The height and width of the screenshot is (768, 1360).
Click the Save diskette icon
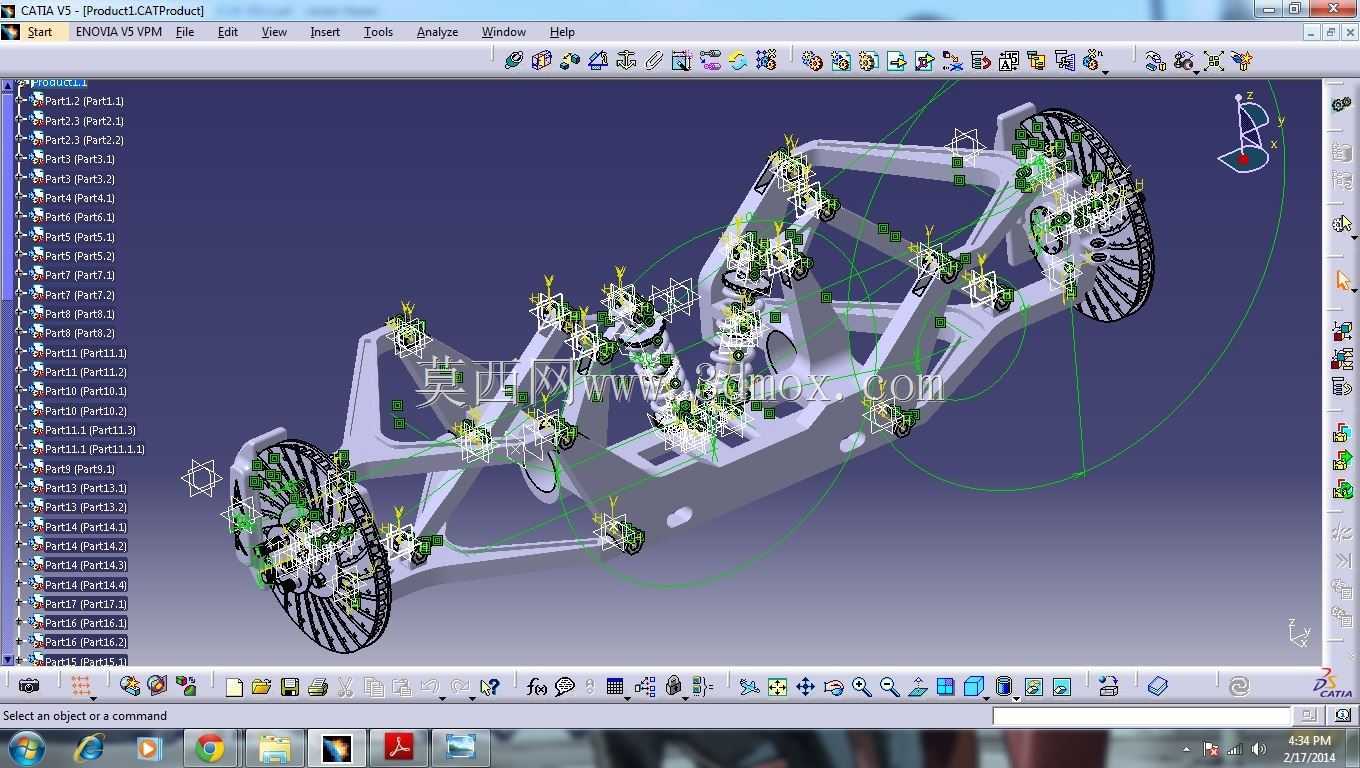pos(290,686)
